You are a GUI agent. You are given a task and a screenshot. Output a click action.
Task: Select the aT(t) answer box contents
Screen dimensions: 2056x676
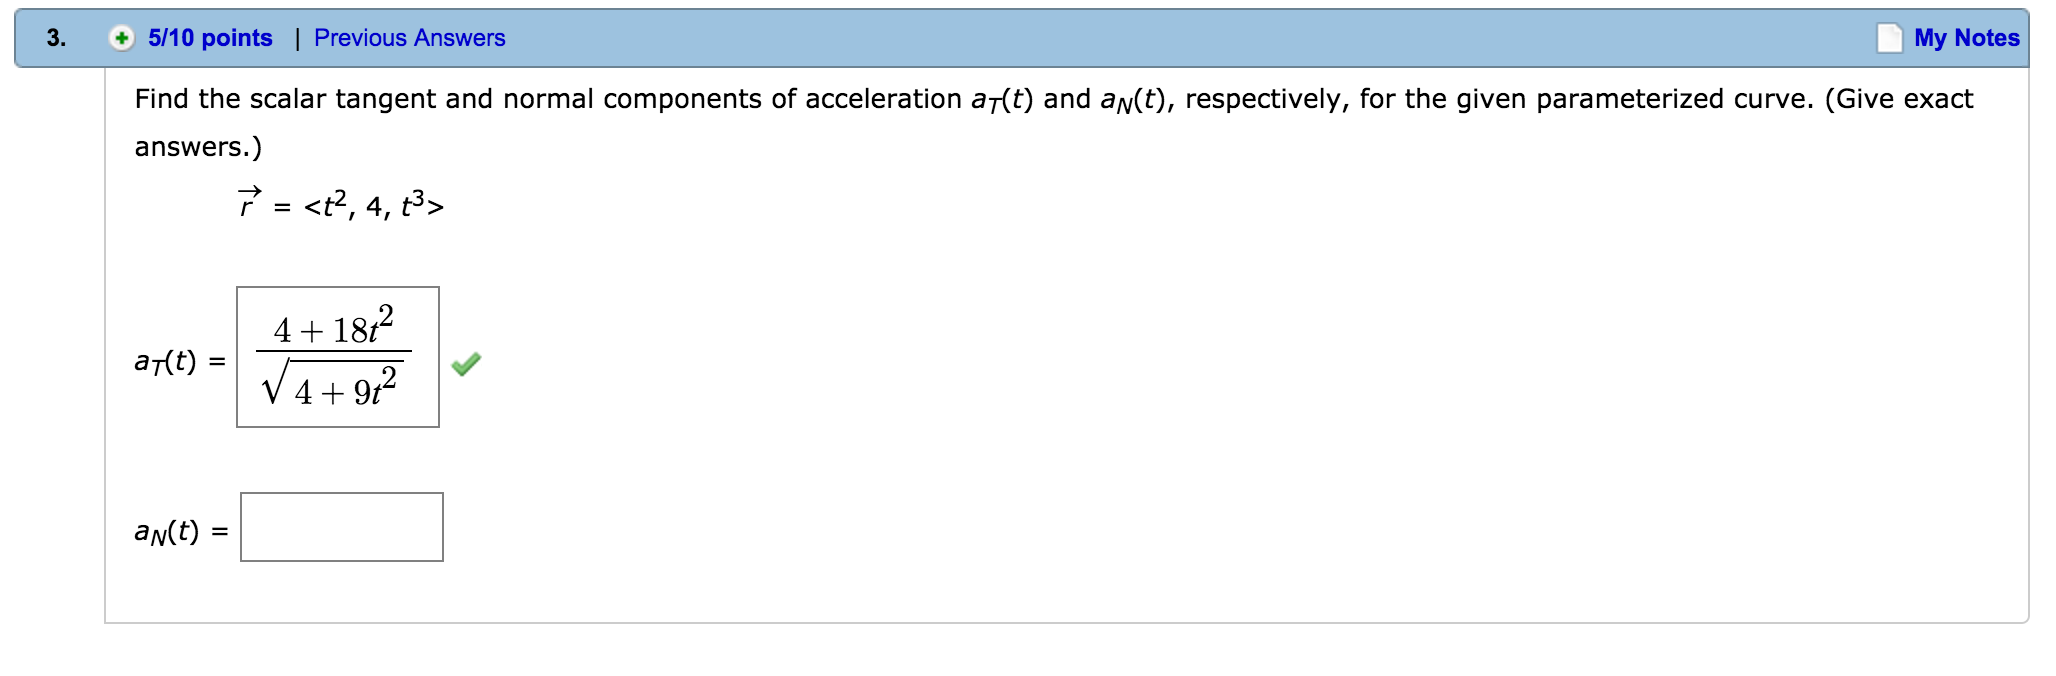tap(340, 357)
